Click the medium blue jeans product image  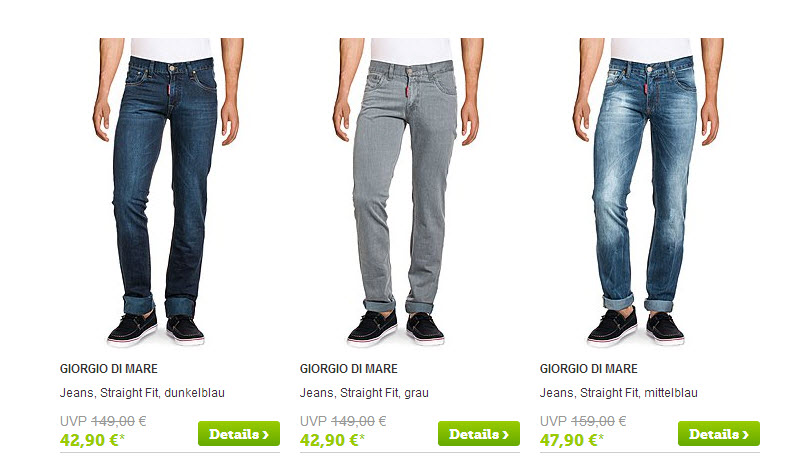tap(648, 192)
